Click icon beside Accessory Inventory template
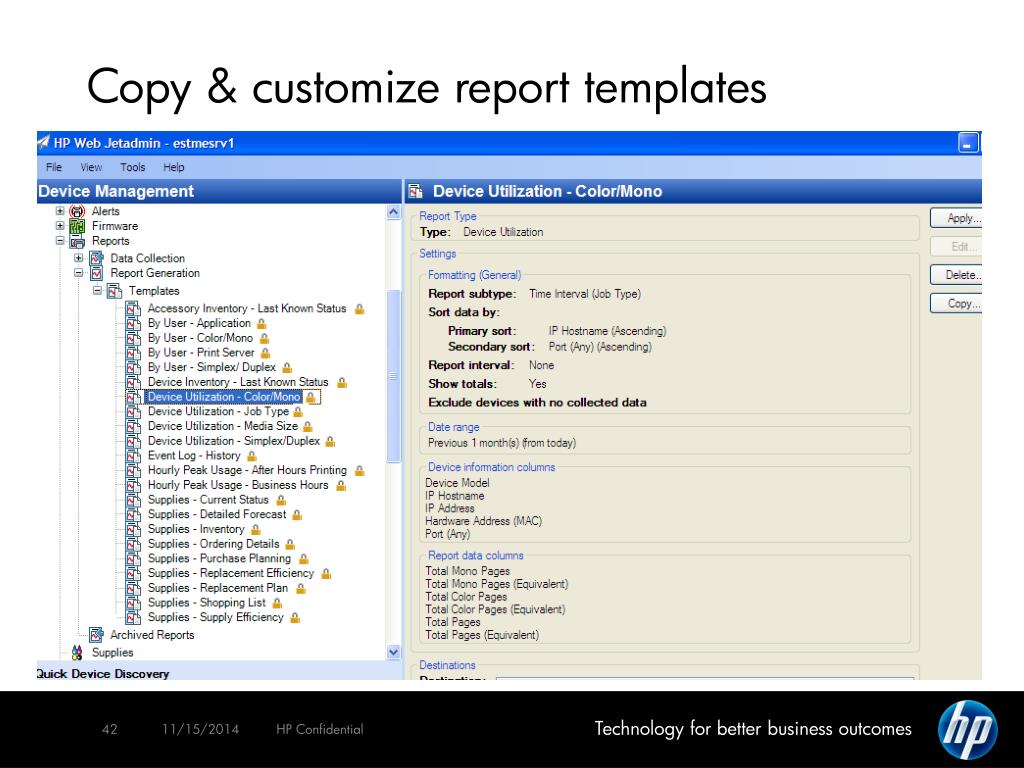 (x=133, y=308)
